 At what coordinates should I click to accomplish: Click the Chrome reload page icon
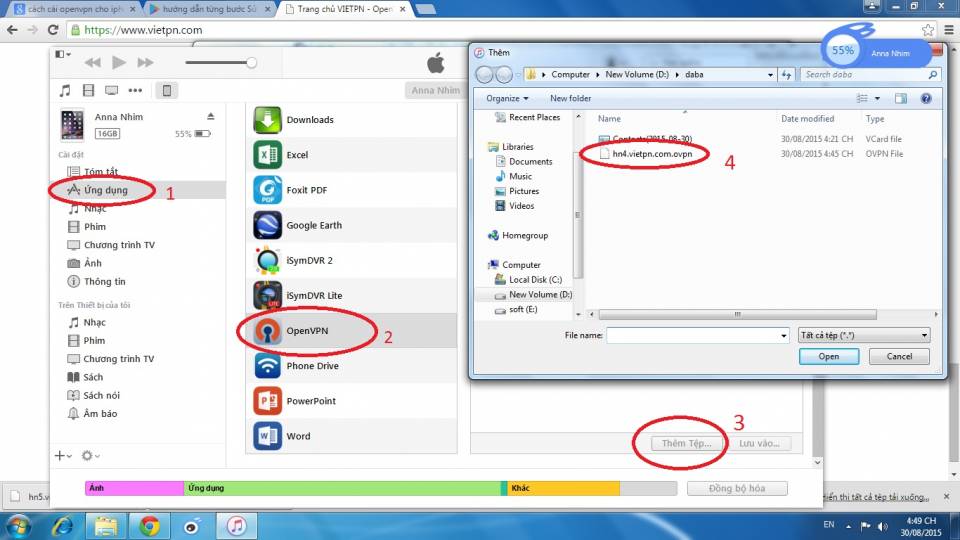coord(53,29)
